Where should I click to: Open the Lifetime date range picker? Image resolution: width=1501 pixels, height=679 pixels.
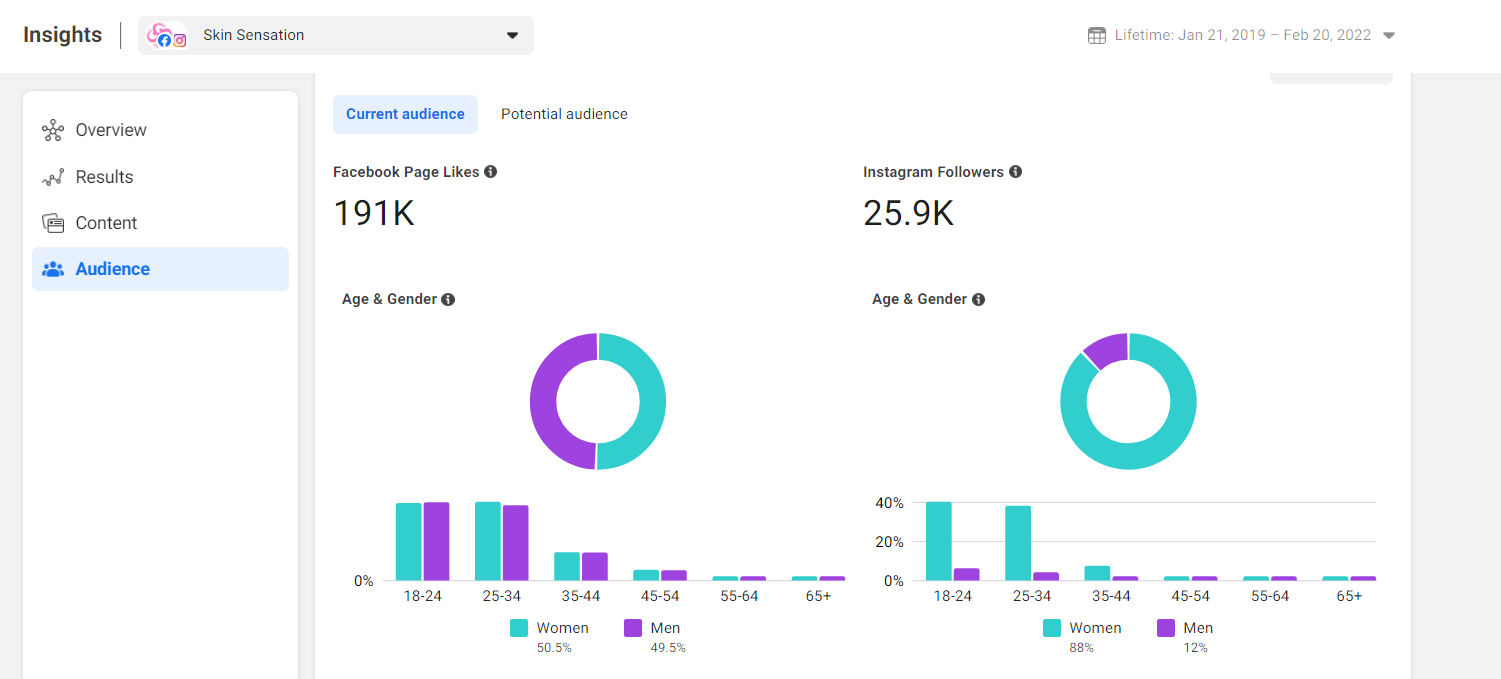[1242, 35]
